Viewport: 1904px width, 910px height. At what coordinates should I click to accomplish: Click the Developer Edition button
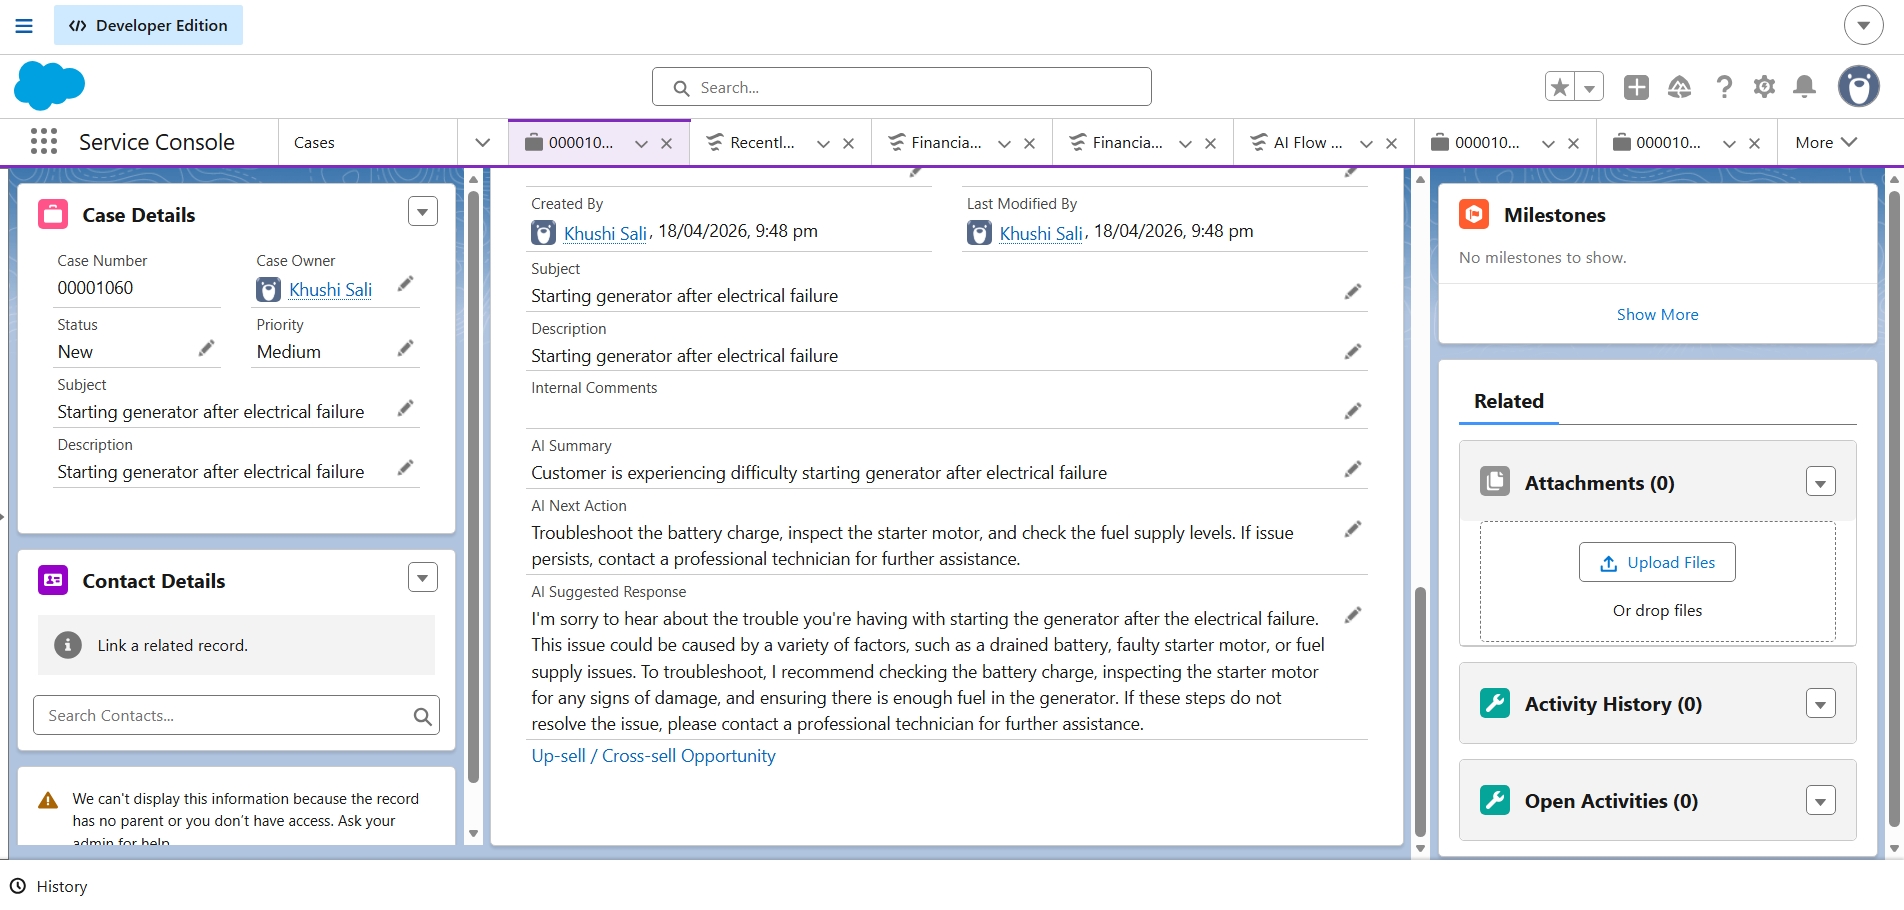coord(148,25)
